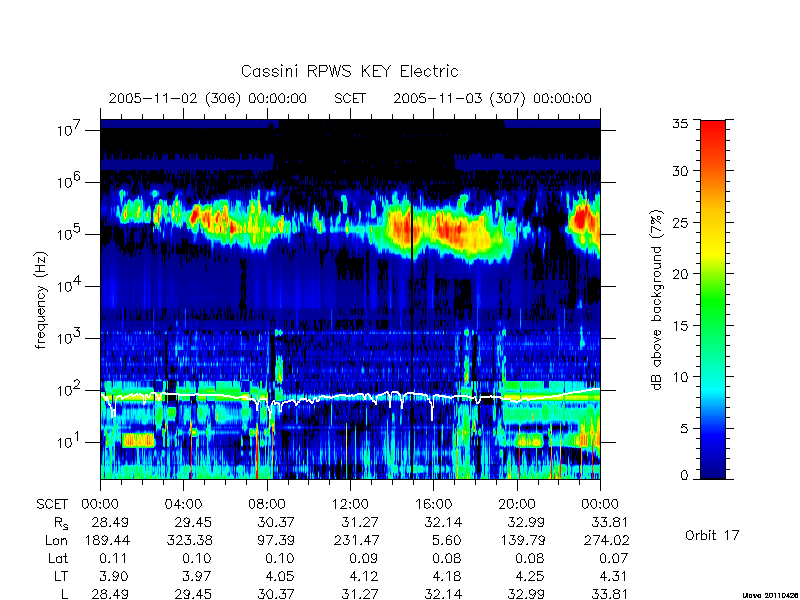Click the longitude value 139.79
The width and height of the screenshot is (800, 600).
[x=521, y=540]
